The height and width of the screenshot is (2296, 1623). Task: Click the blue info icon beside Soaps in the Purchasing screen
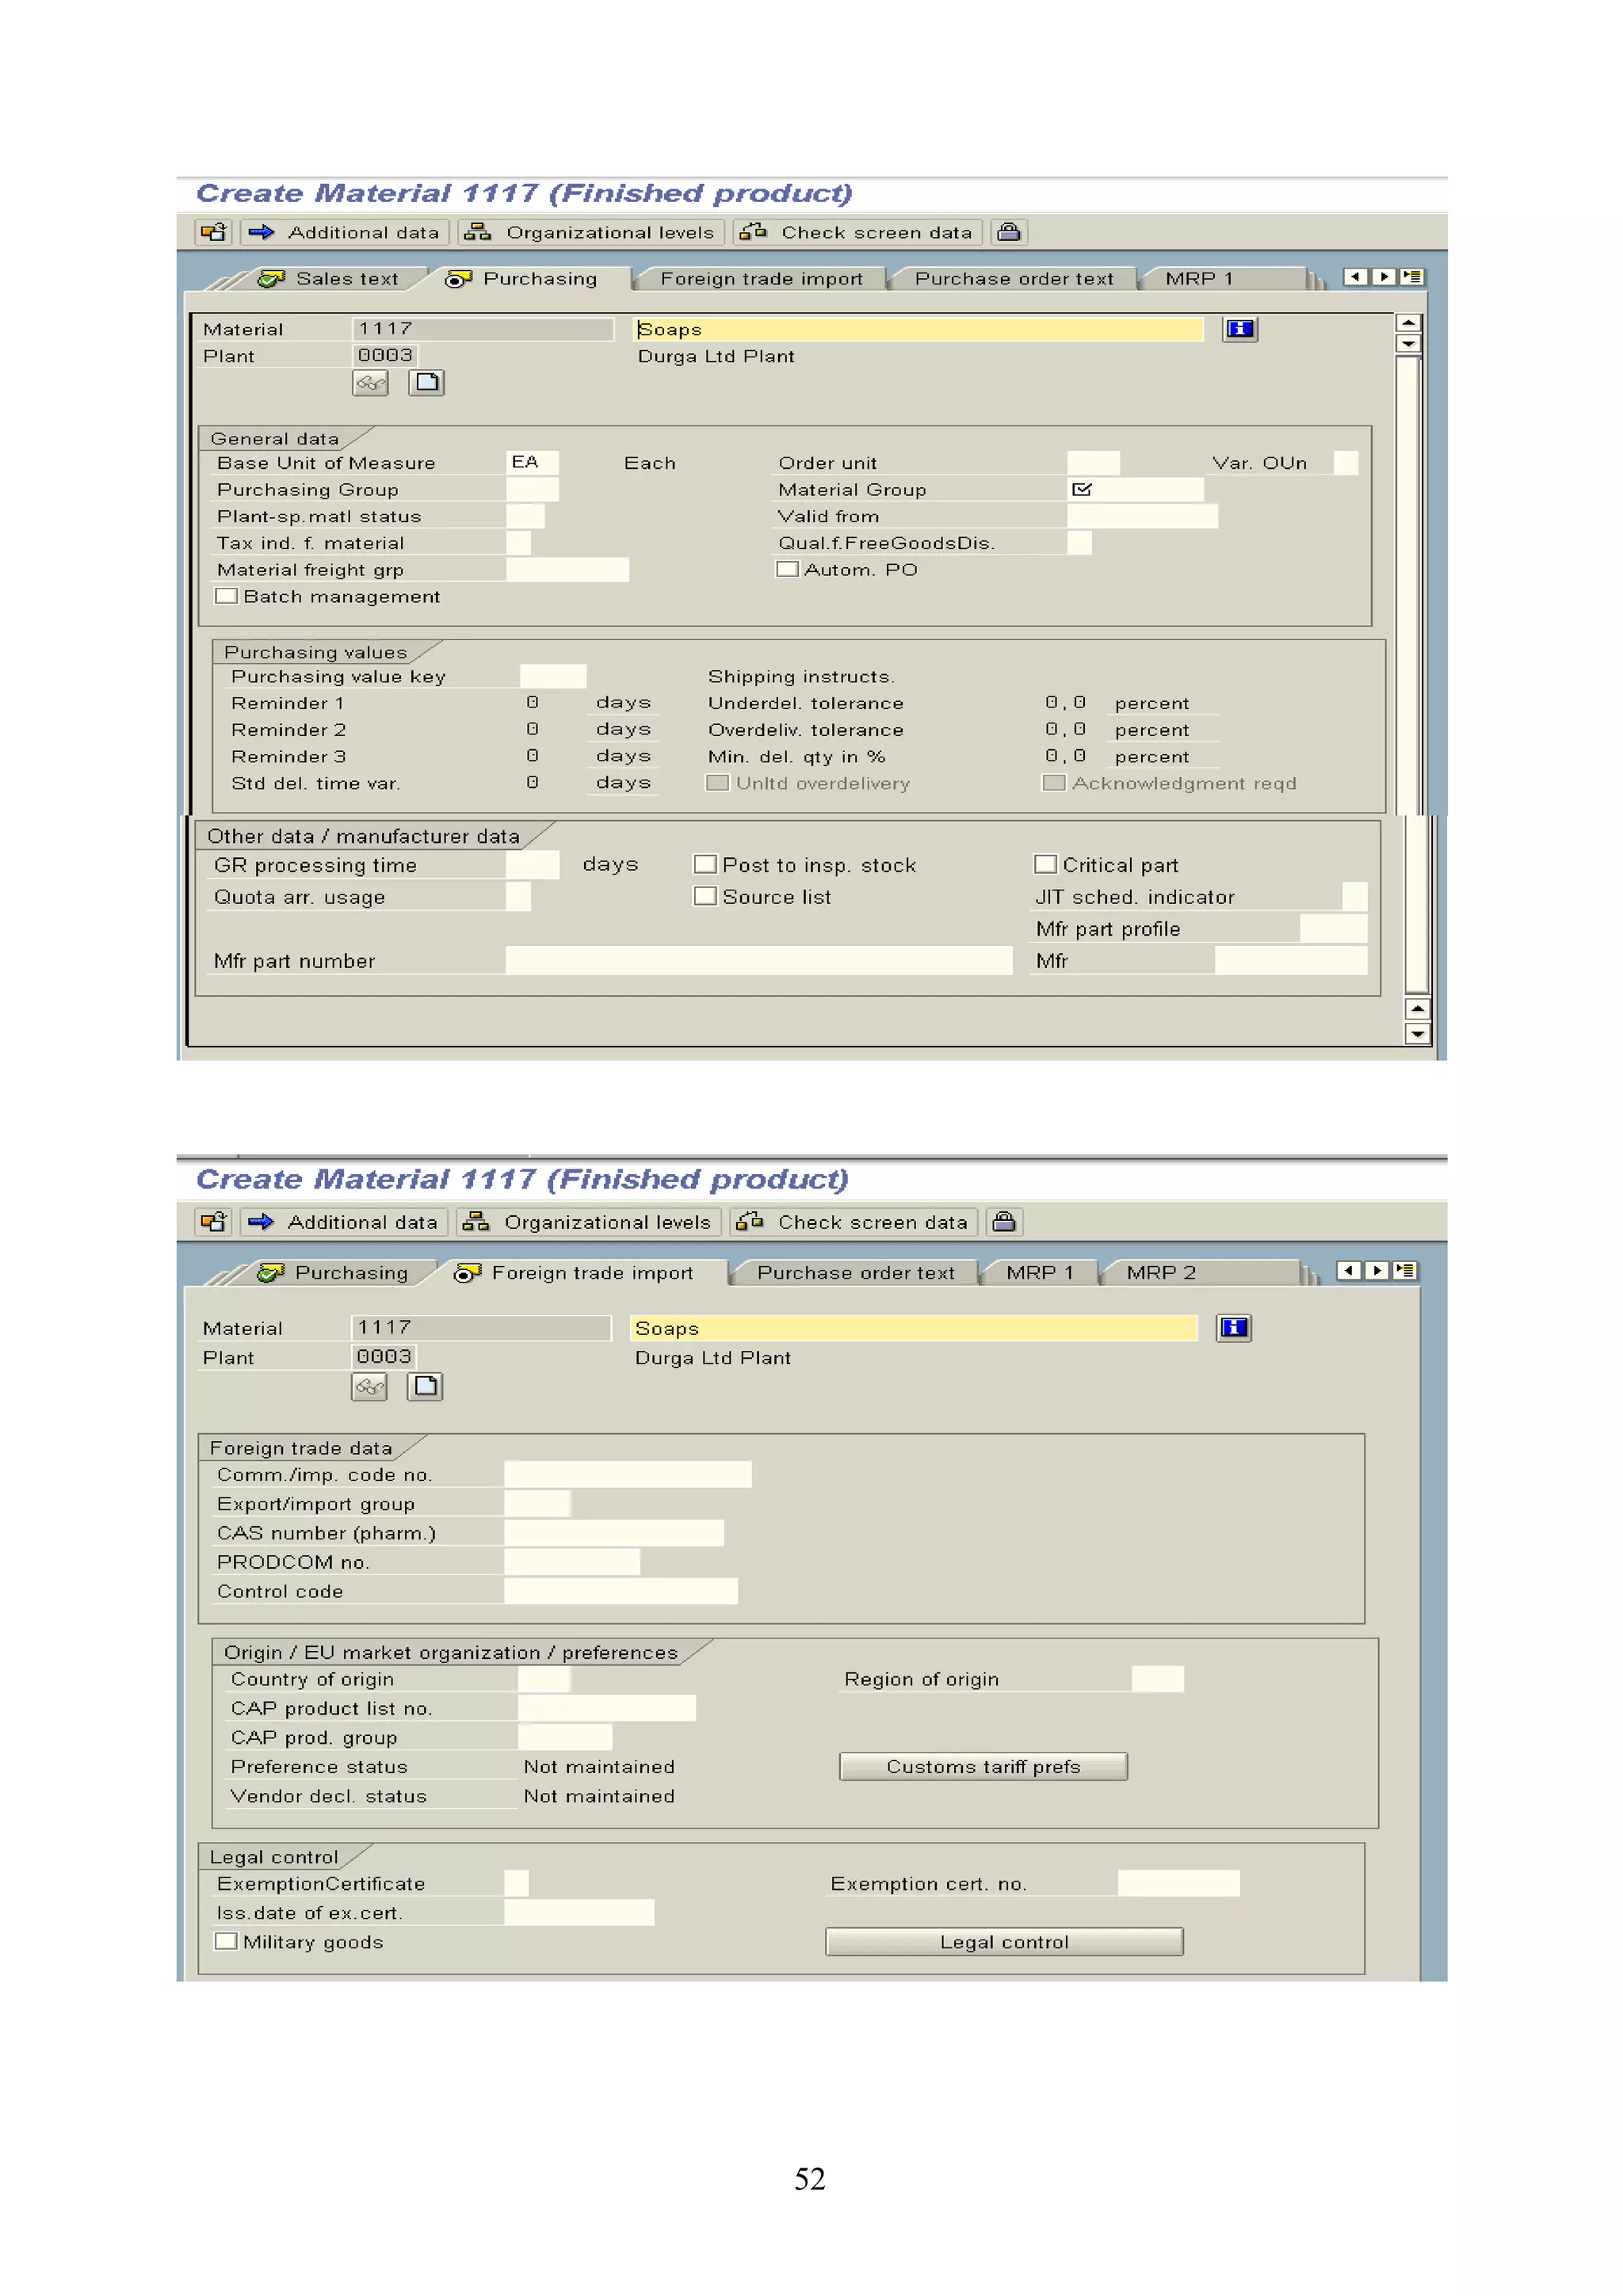coord(1239,329)
